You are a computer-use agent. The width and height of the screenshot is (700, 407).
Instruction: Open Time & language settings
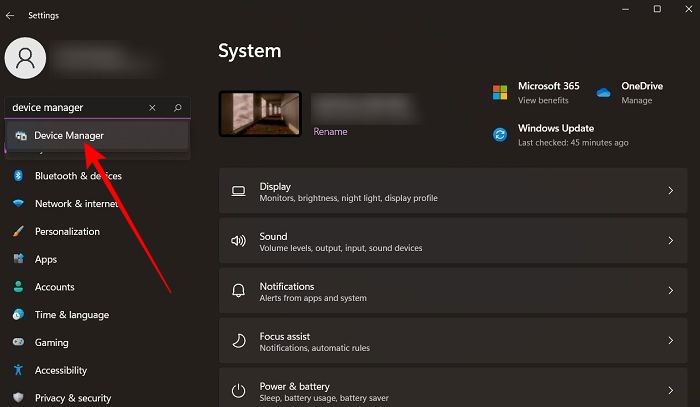tap(72, 314)
